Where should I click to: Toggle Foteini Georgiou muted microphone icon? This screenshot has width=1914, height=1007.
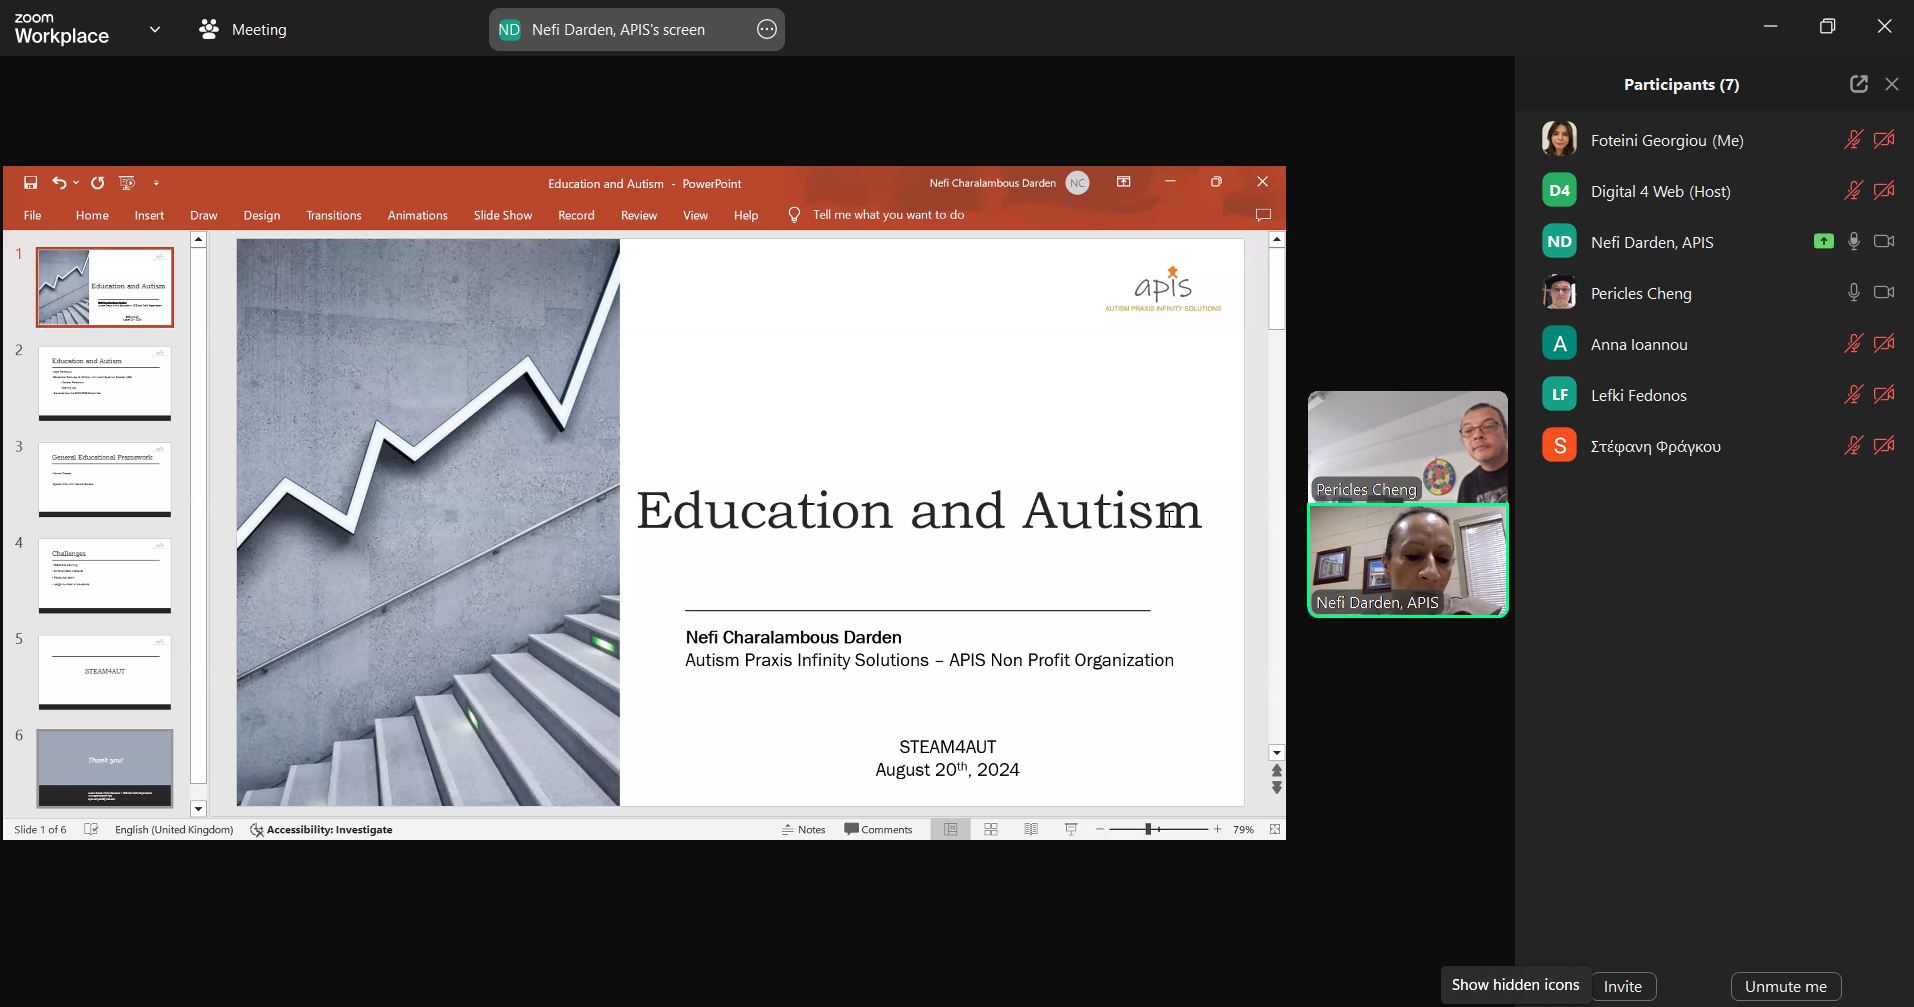pos(1854,140)
